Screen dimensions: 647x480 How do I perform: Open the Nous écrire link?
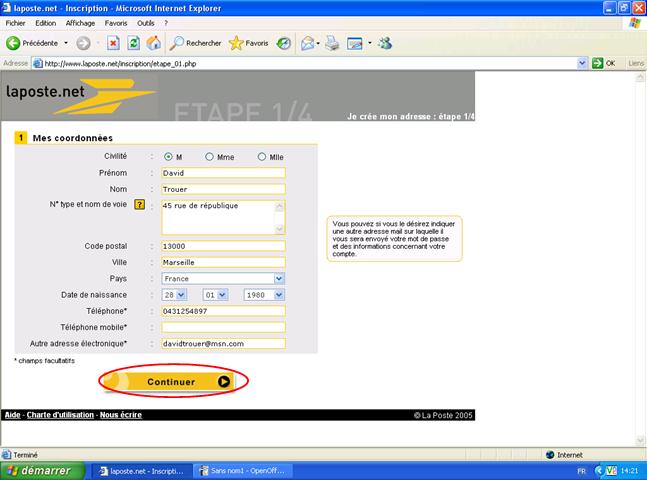tap(121, 415)
